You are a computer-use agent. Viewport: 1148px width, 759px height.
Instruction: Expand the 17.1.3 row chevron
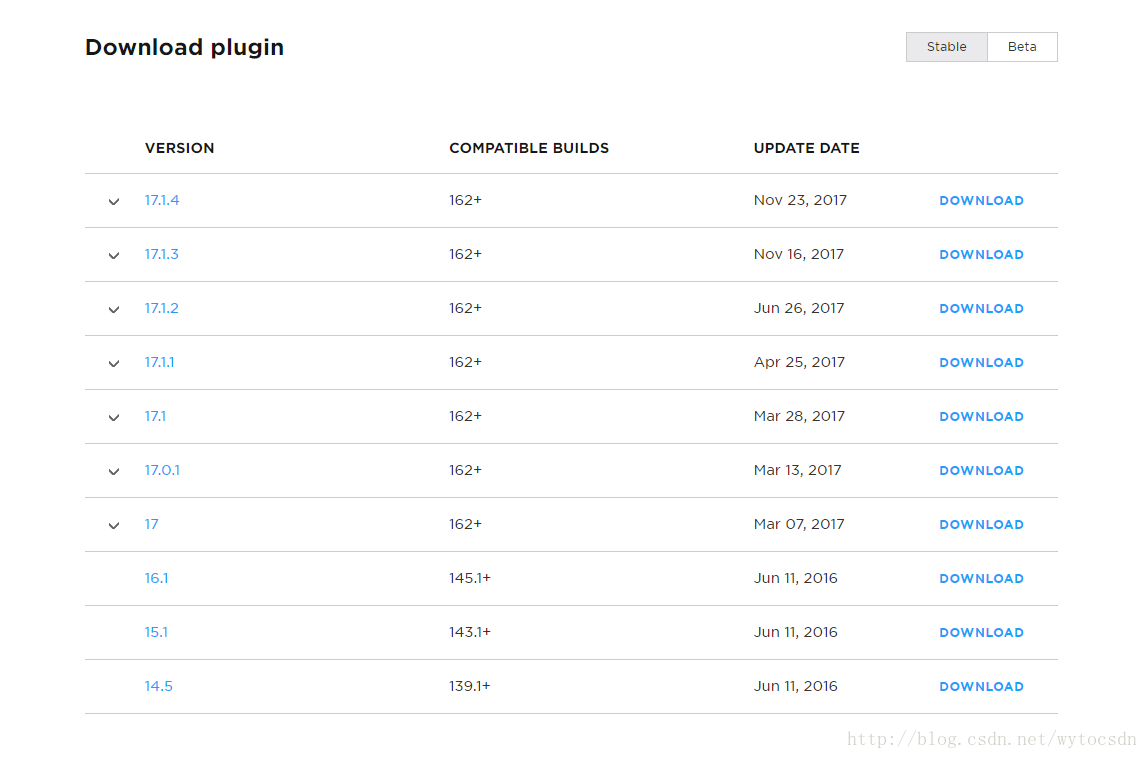(113, 255)
